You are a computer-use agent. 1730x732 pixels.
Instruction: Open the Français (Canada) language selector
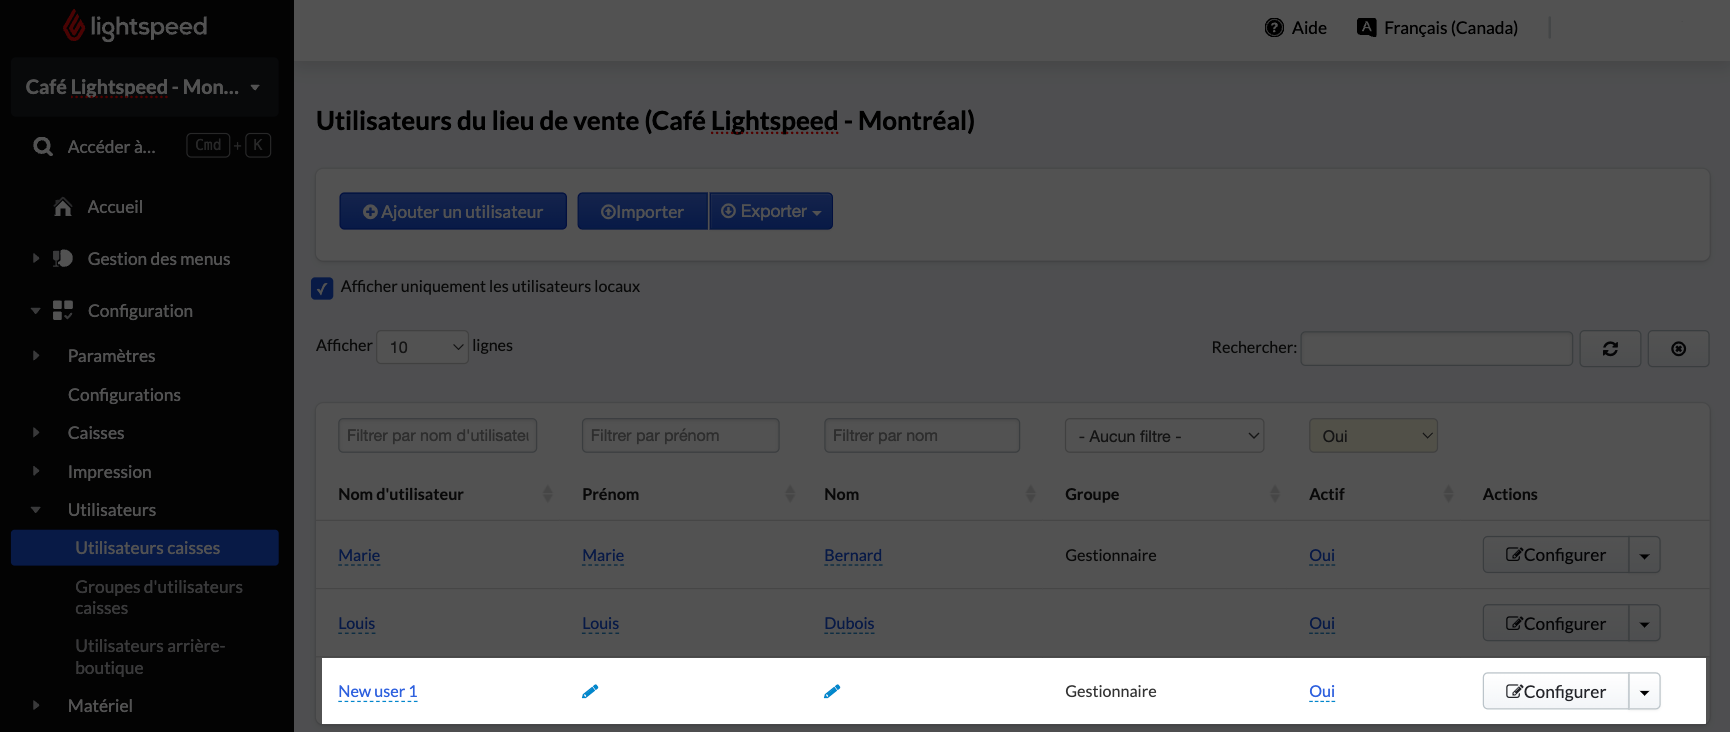1437,28
